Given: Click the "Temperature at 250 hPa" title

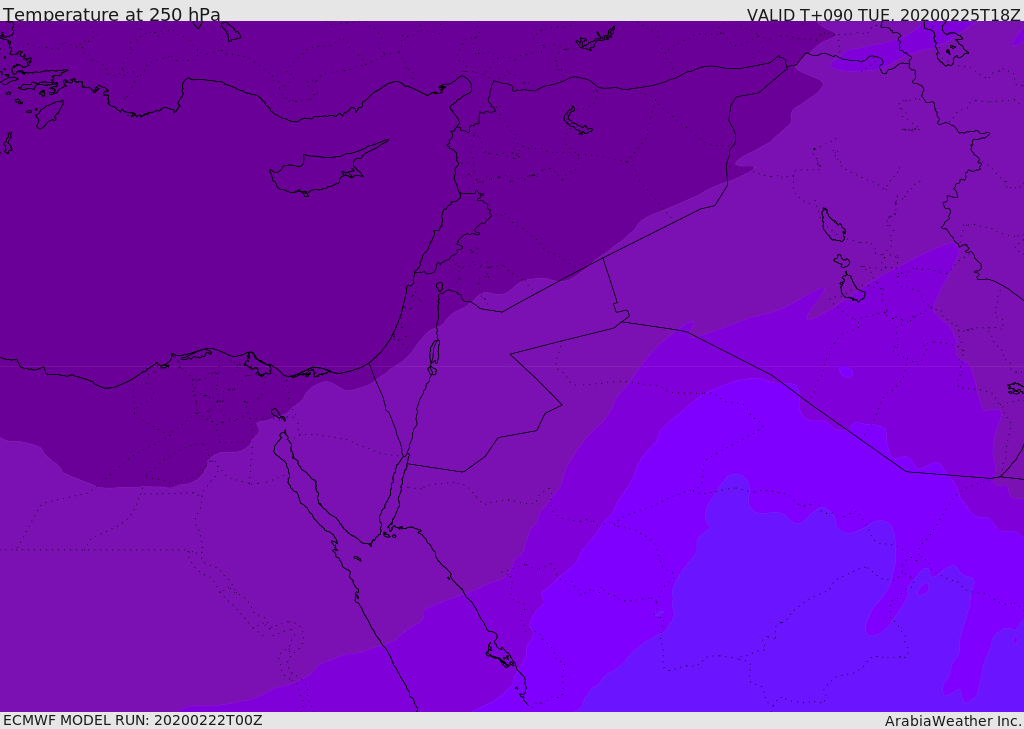Looking at the screenshot, I should 111,15.
